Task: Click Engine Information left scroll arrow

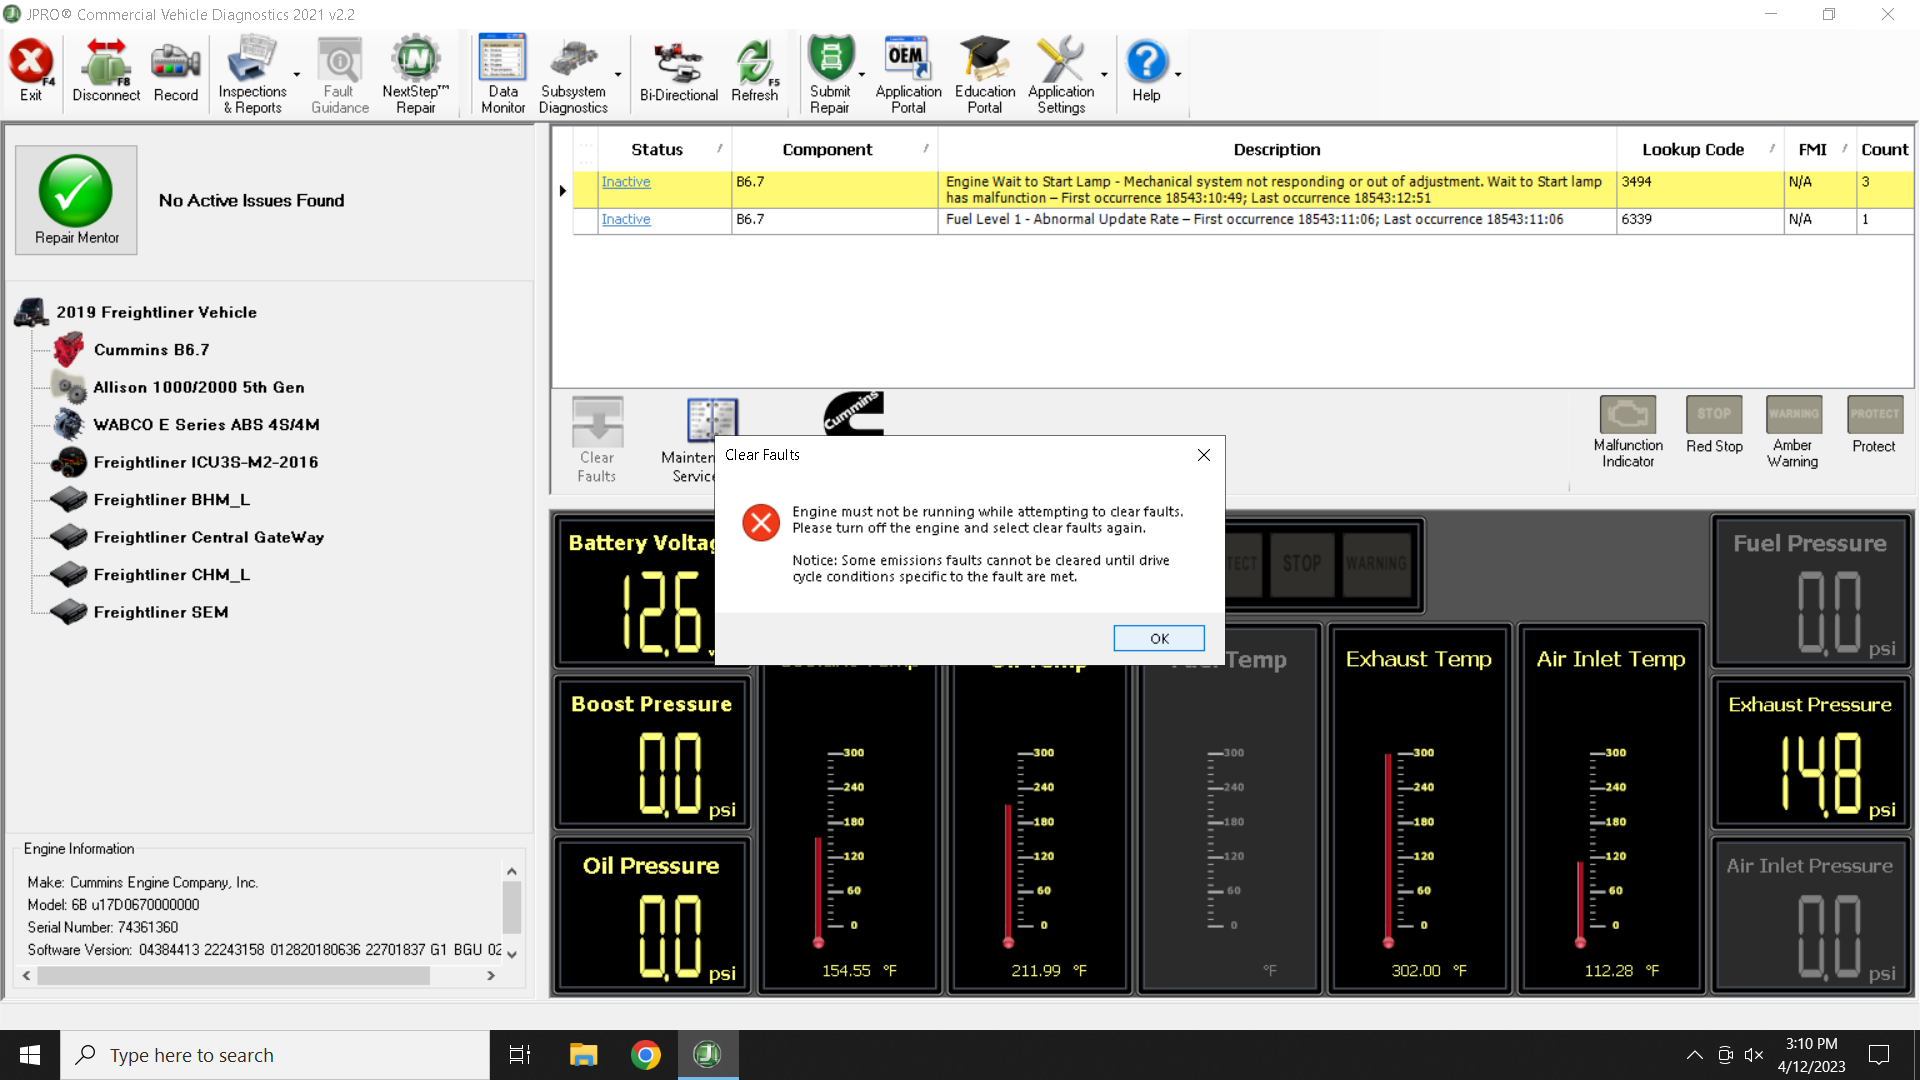Action: [x=26, y=976]
